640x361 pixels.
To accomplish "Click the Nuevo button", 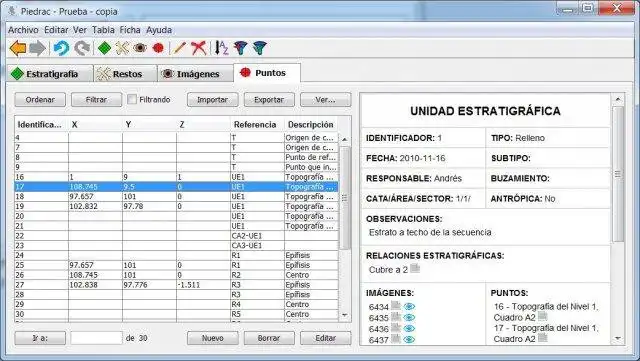I will 212,338.
